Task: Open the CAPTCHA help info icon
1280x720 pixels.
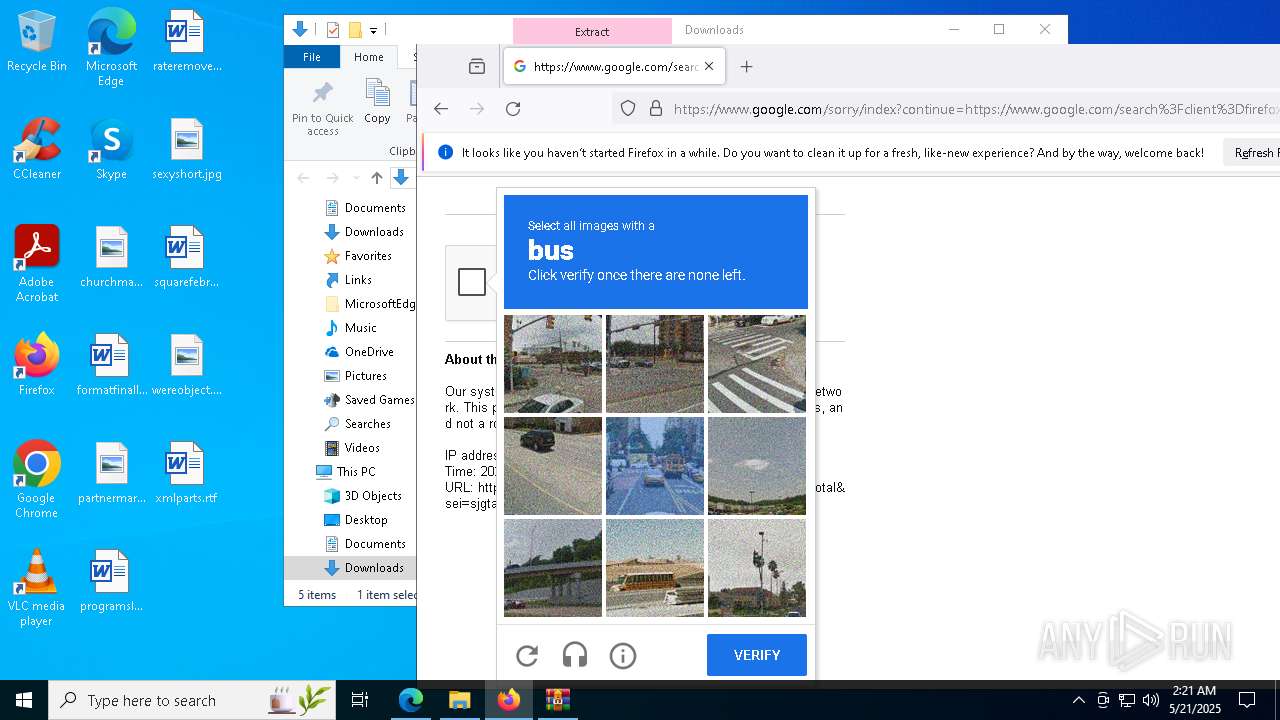Action: [623, 656]
